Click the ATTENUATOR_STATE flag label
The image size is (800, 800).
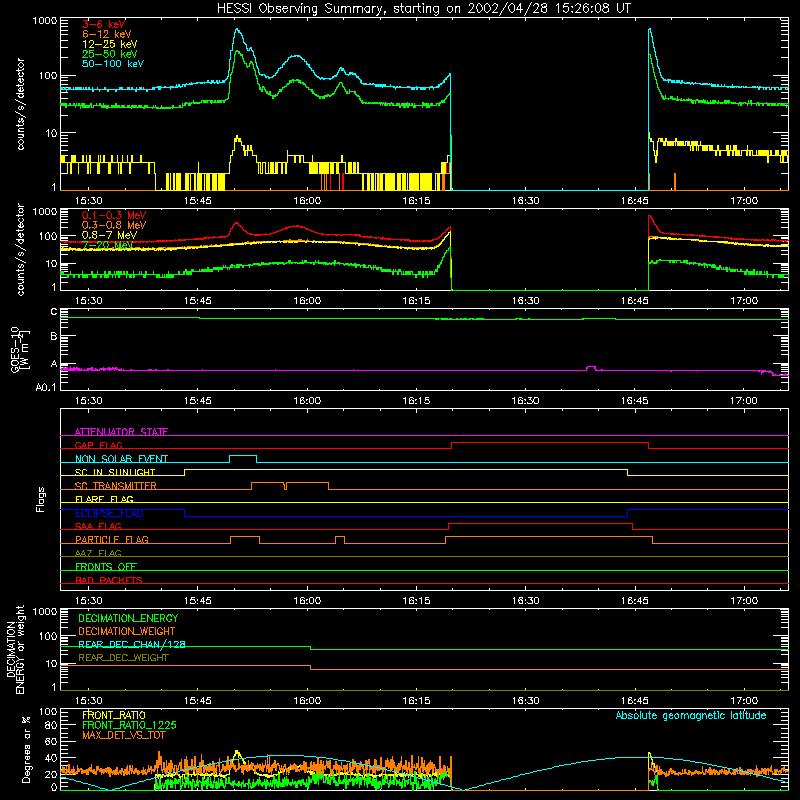pyautogui.click(x=121, y=432)
